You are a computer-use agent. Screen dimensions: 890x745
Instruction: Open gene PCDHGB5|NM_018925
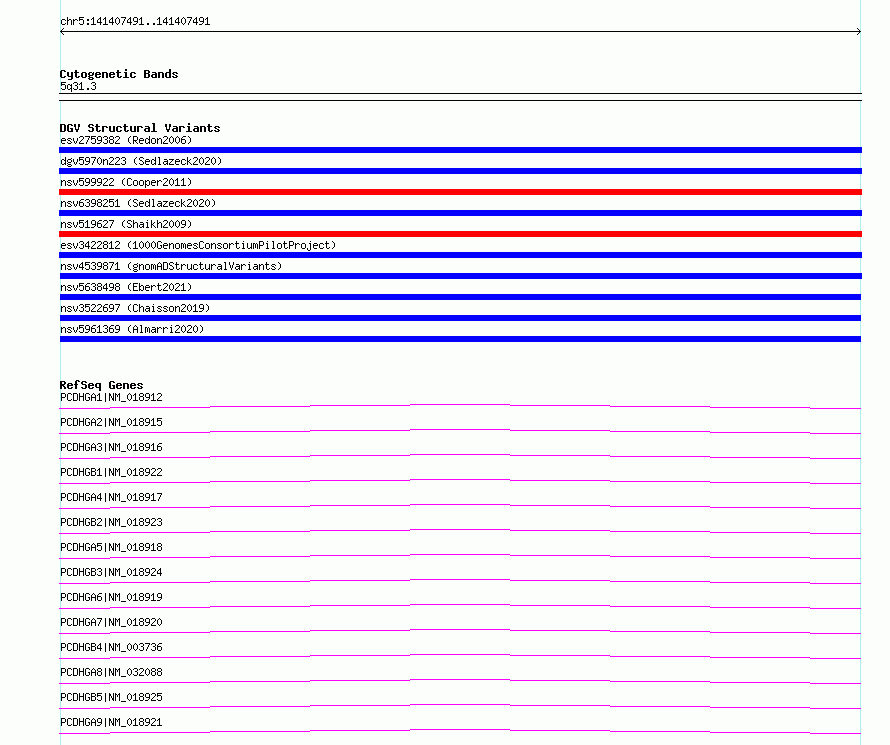click(111, 697)
